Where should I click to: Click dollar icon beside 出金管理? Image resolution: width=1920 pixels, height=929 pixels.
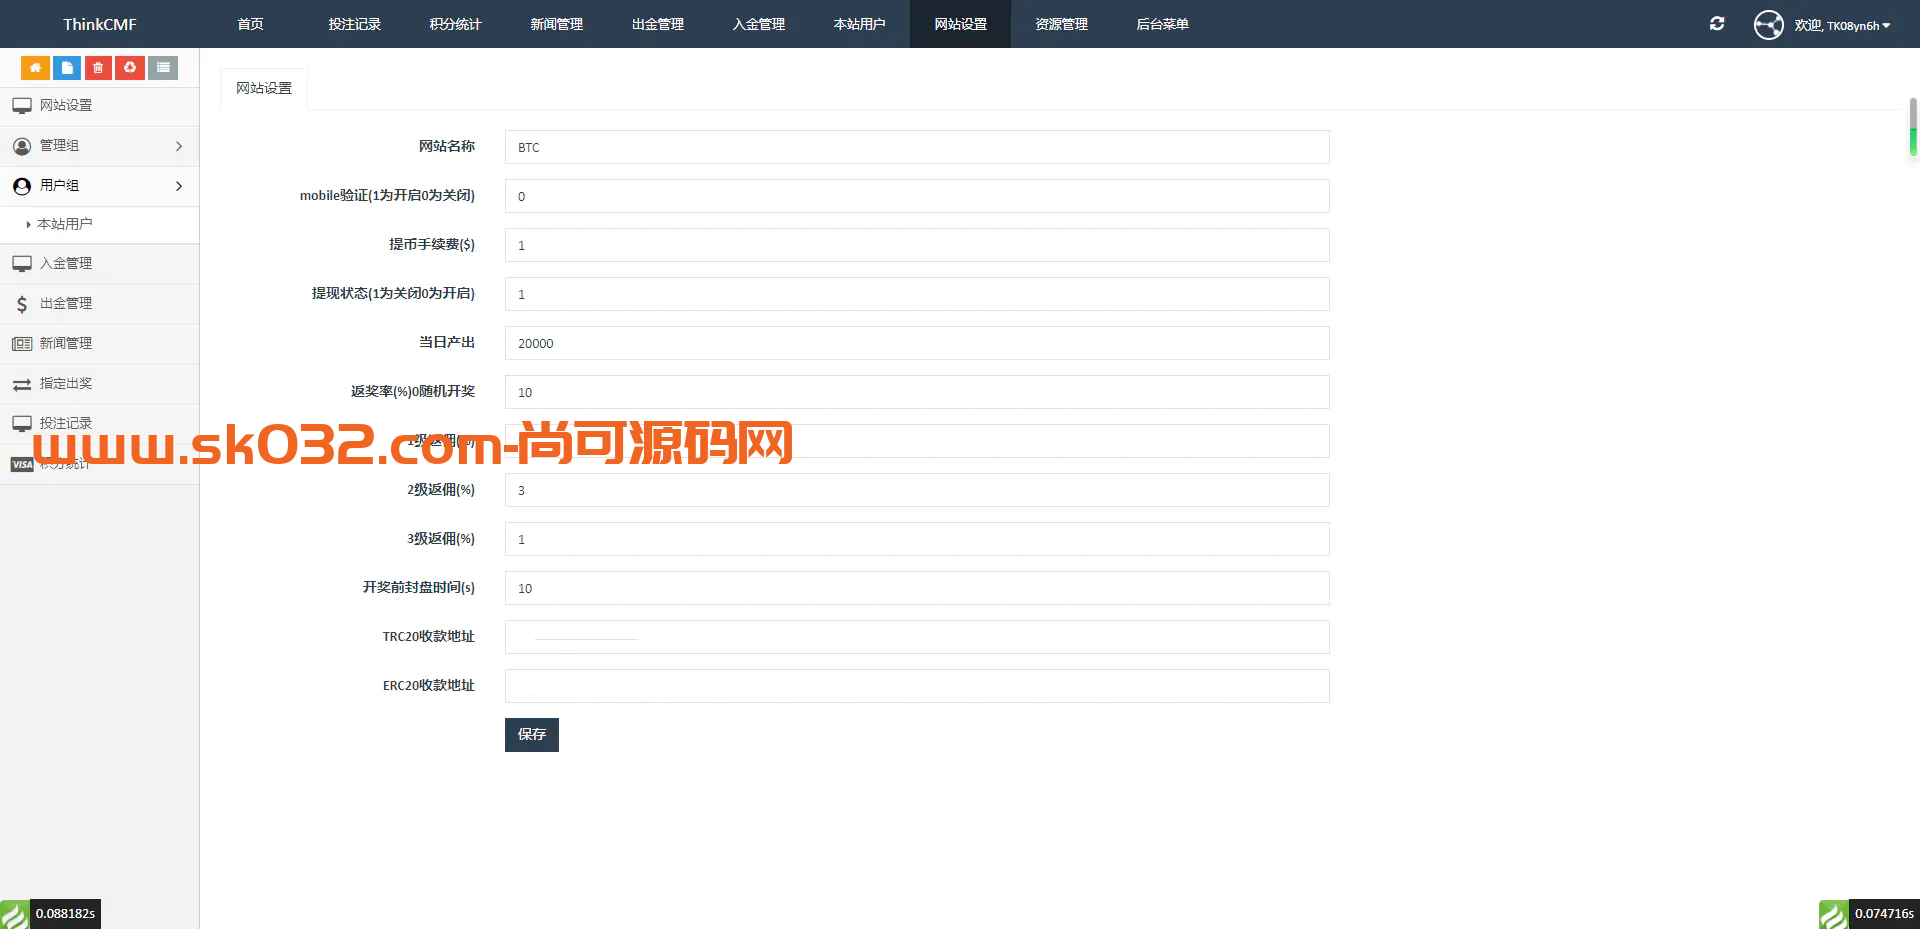[x=22, y=304]
